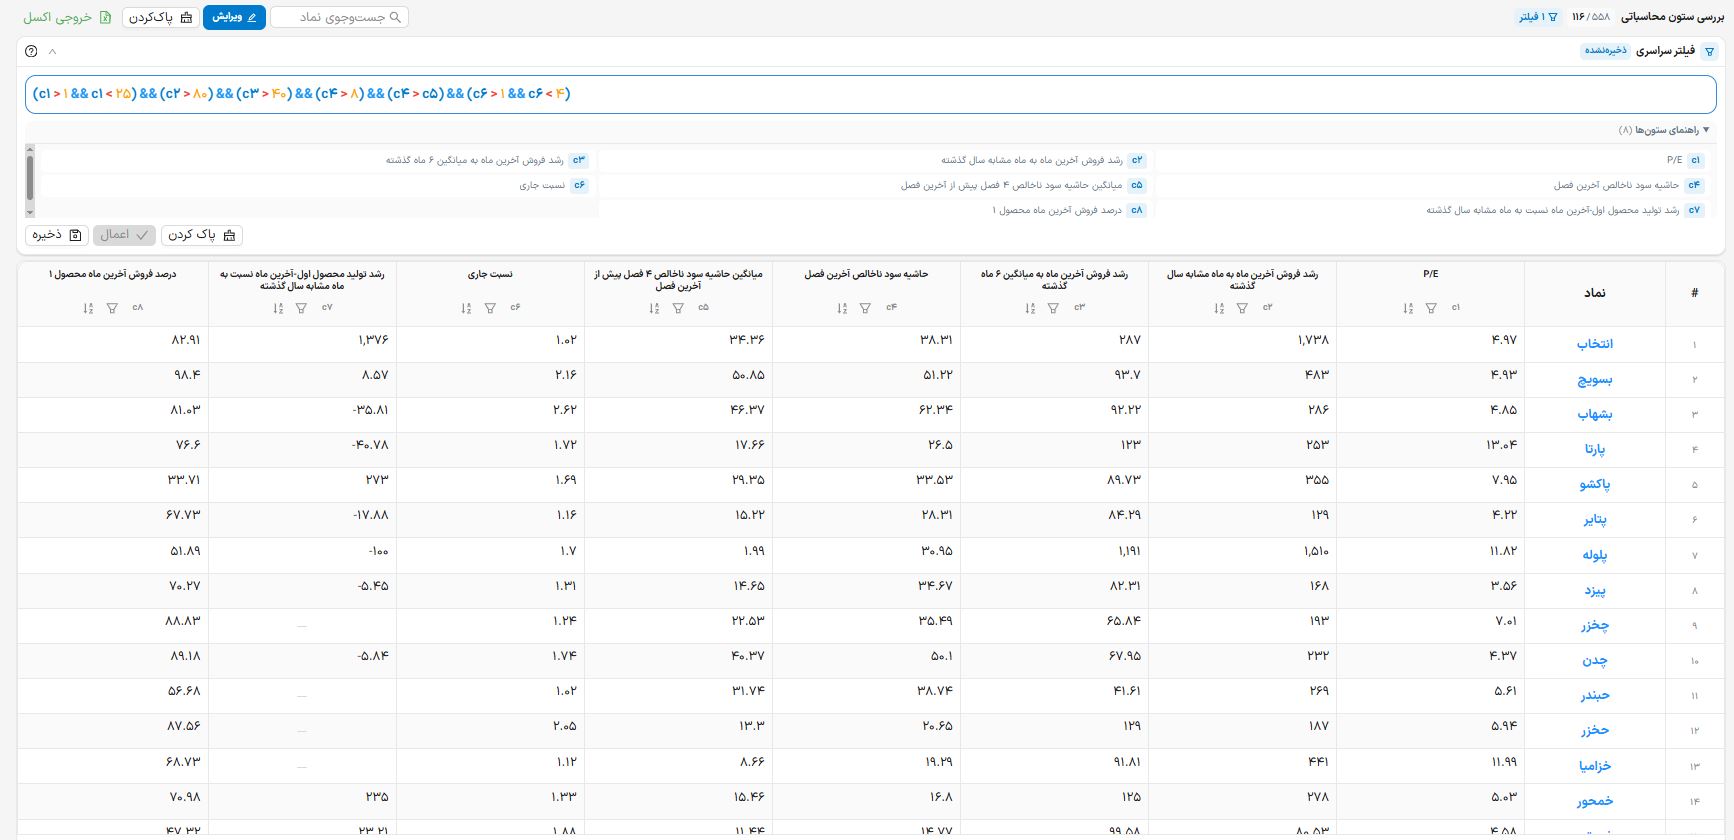
Task: Collapse the global filter panel chevron
Action: (x=53, y=51)
